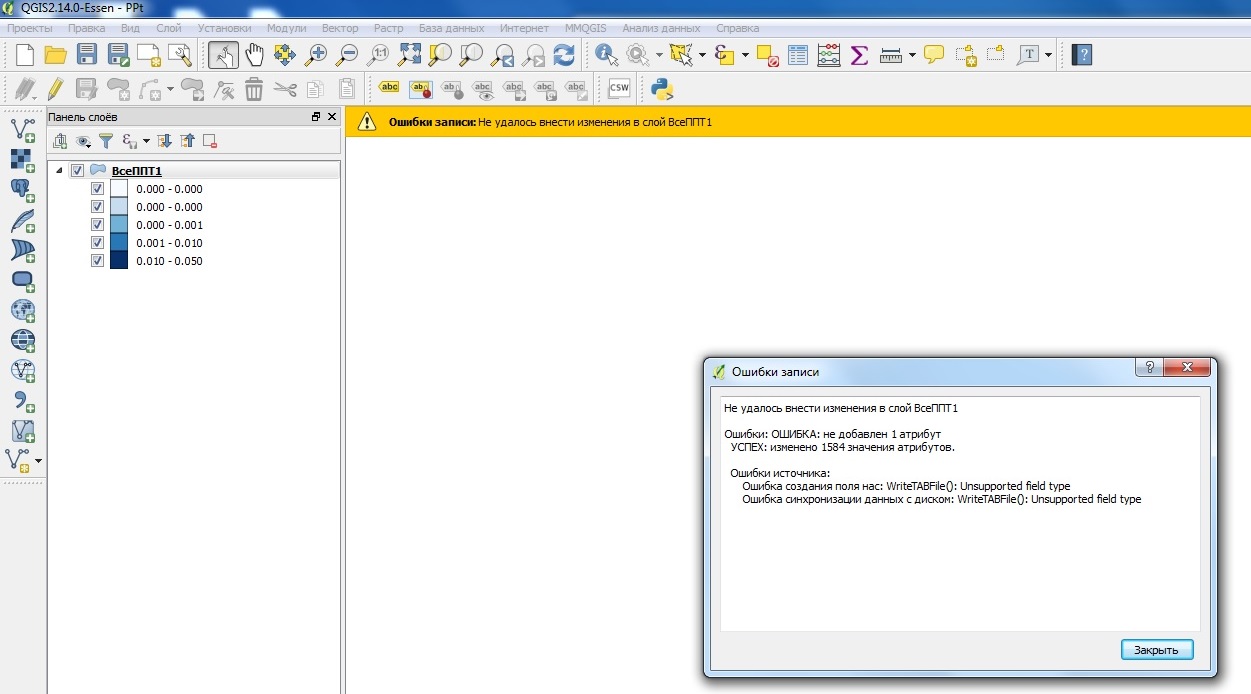Uncheck the class 0.000 - 0.001 checkbox
The image size is (1251, 694).
point(97,225)
